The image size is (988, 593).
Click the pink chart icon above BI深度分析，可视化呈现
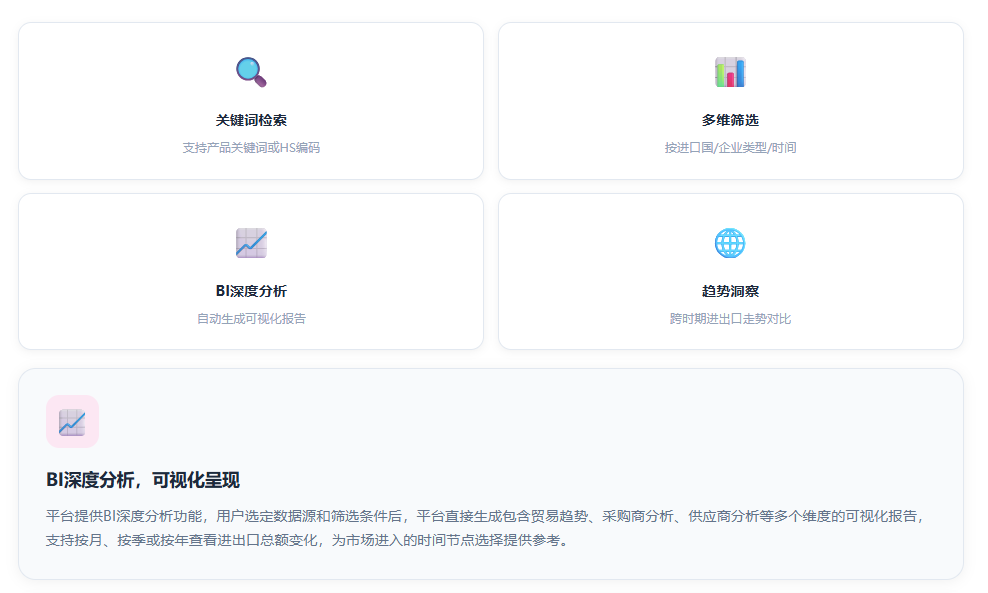pyautogui.click(x=72, y=422)
